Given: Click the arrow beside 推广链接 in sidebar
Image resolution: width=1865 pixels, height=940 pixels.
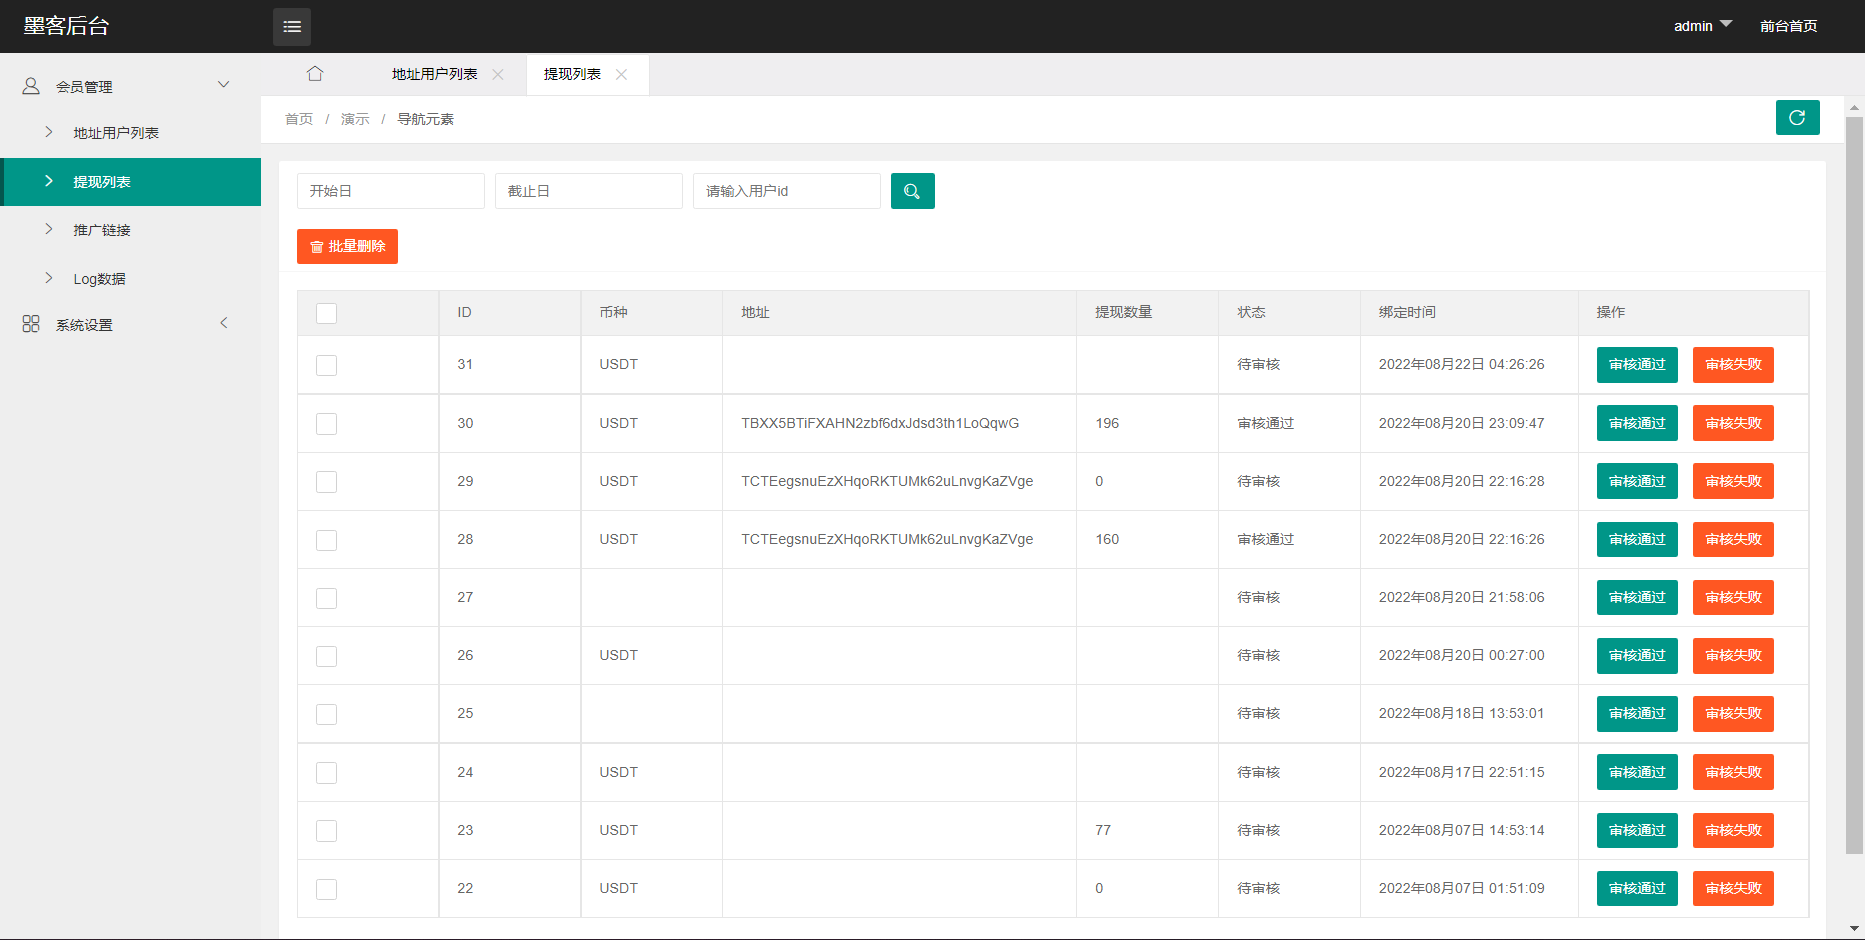Looking at the screenshot, I should click(48, 229).
